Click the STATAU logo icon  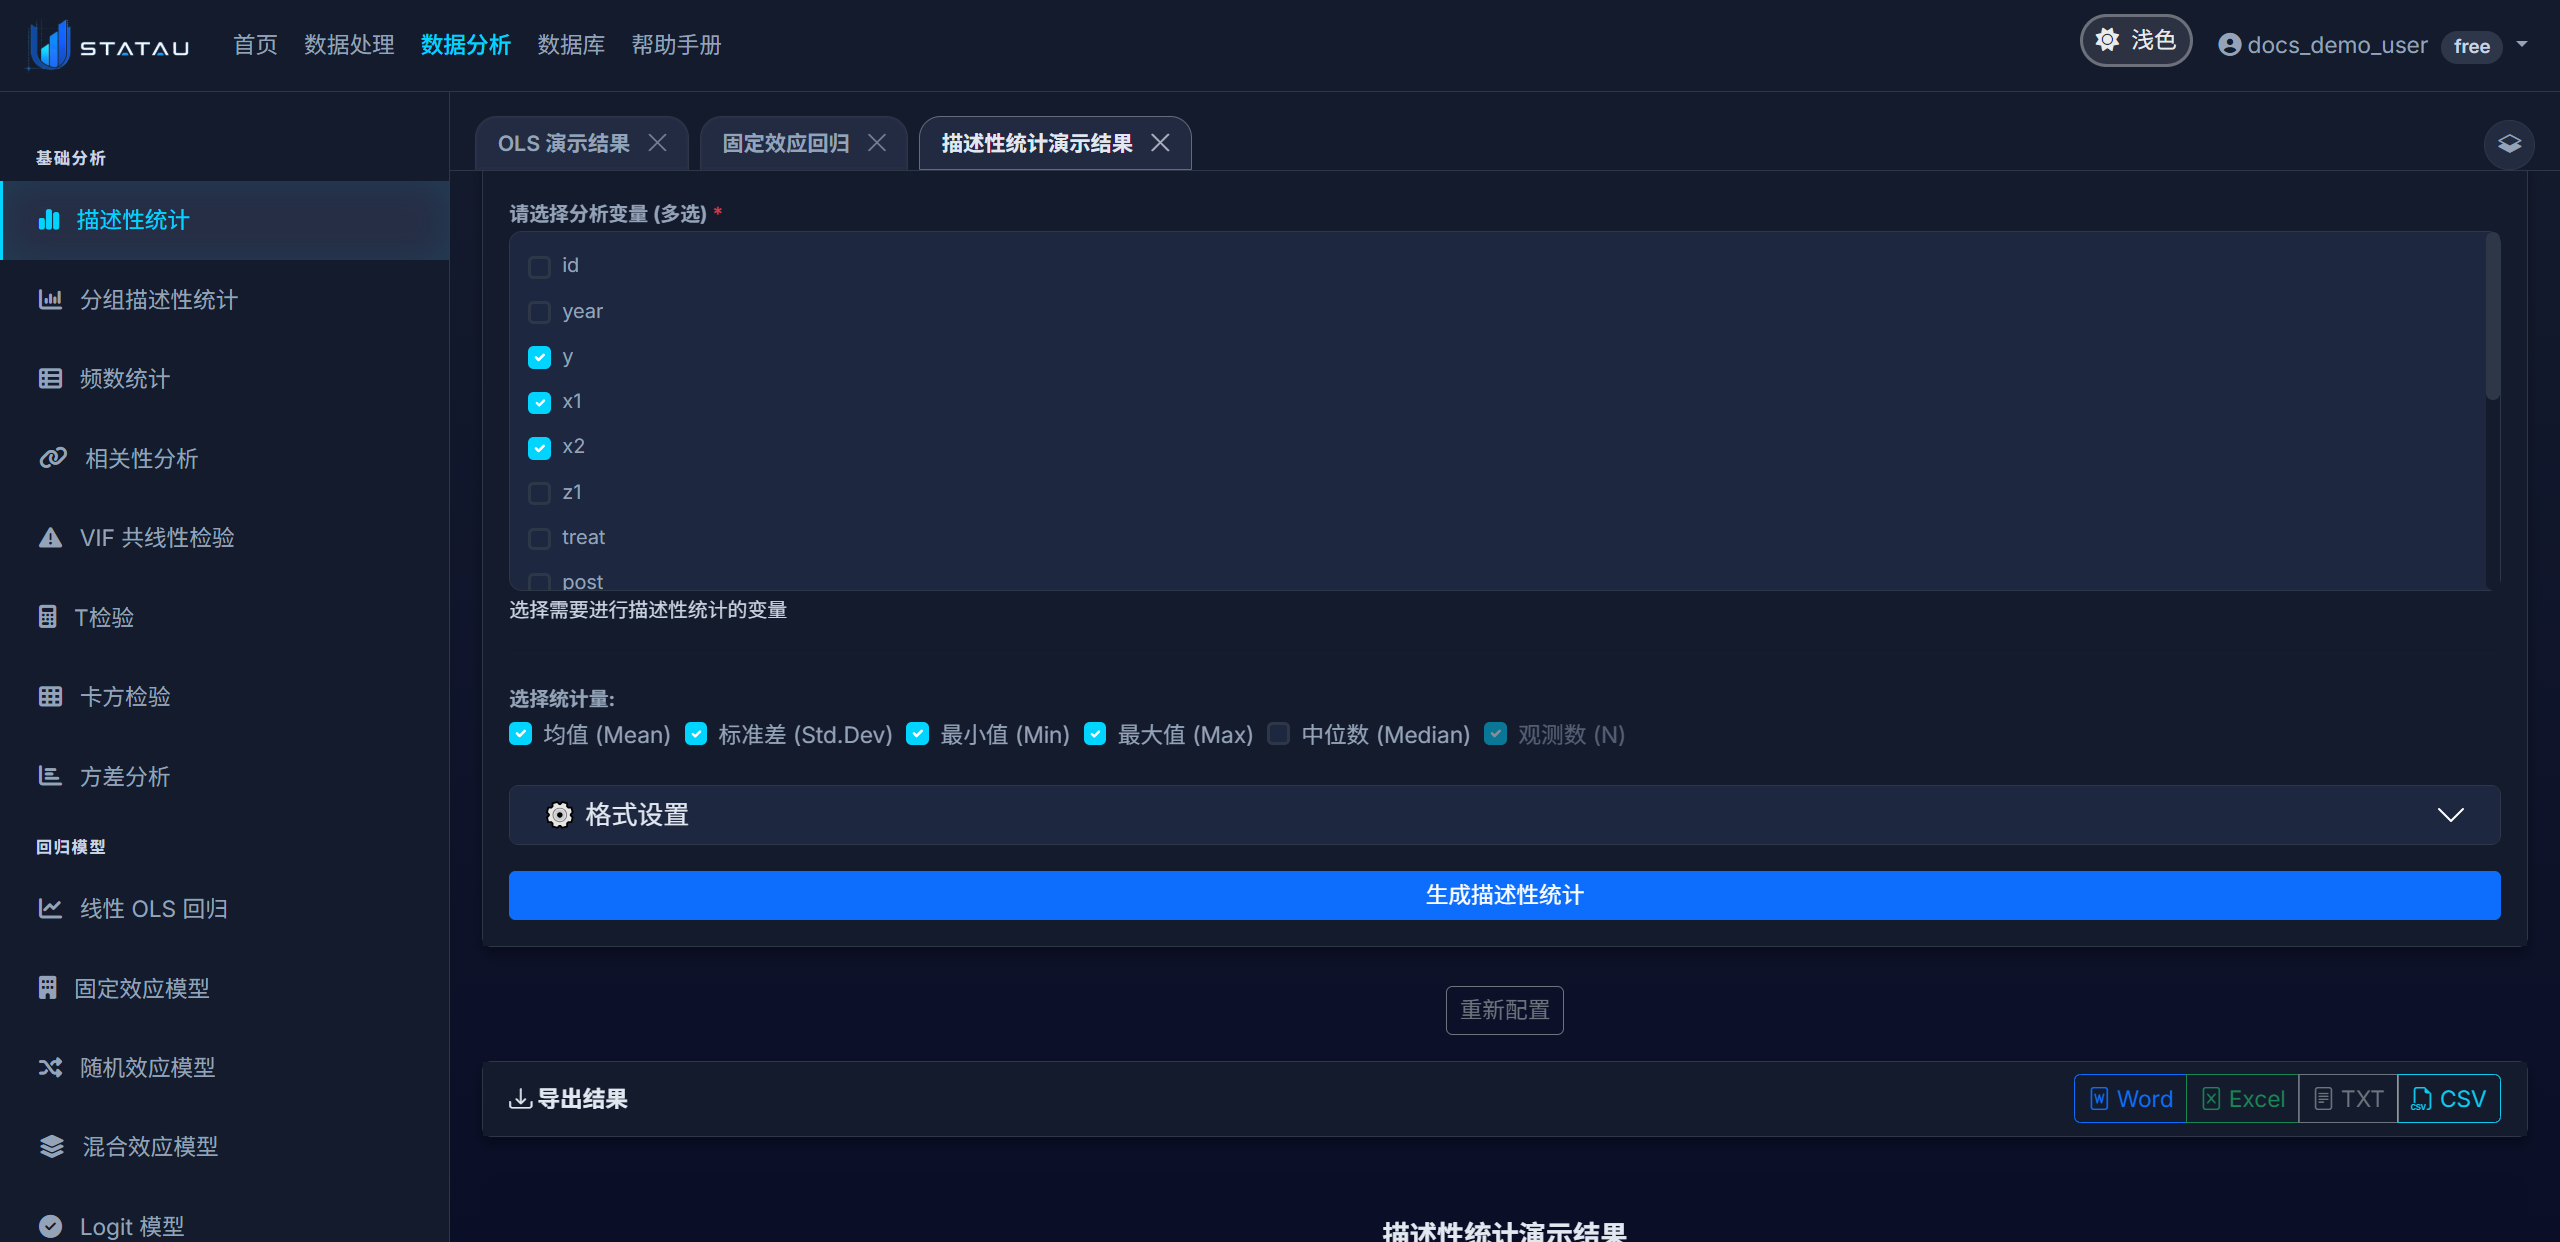coord(49,45)
